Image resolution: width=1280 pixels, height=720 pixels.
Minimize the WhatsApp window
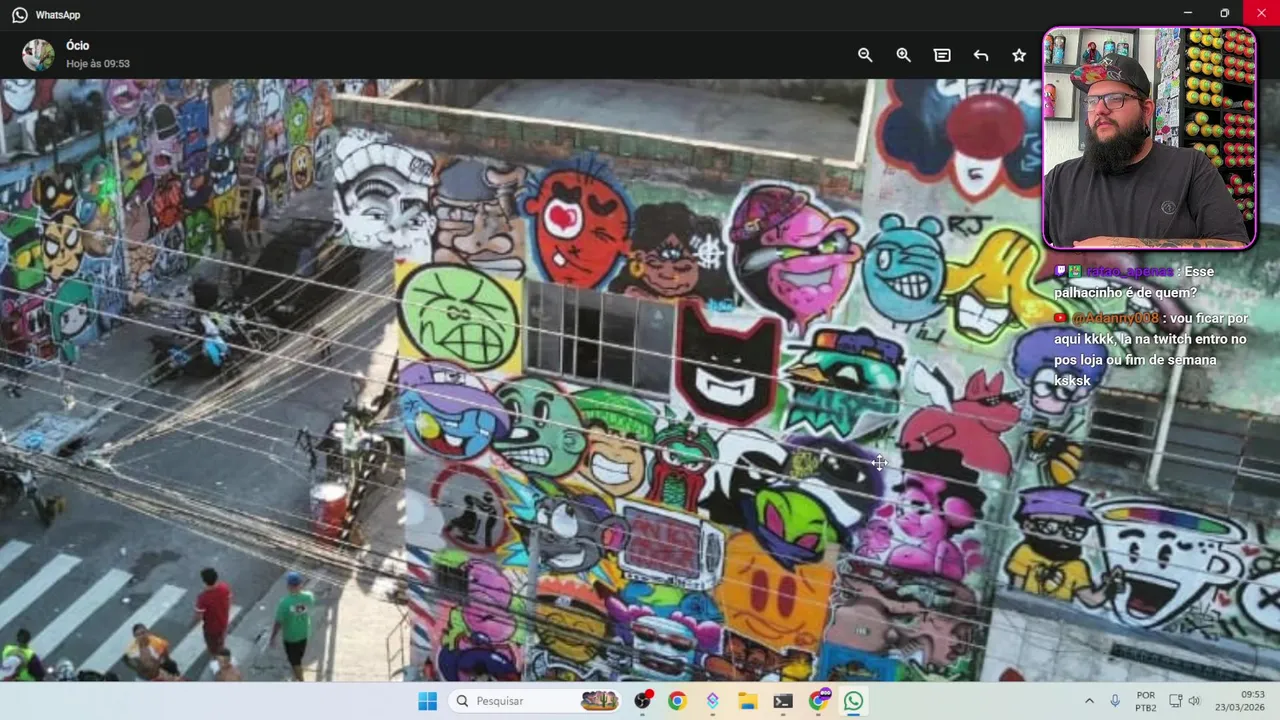pos(1187,13)
